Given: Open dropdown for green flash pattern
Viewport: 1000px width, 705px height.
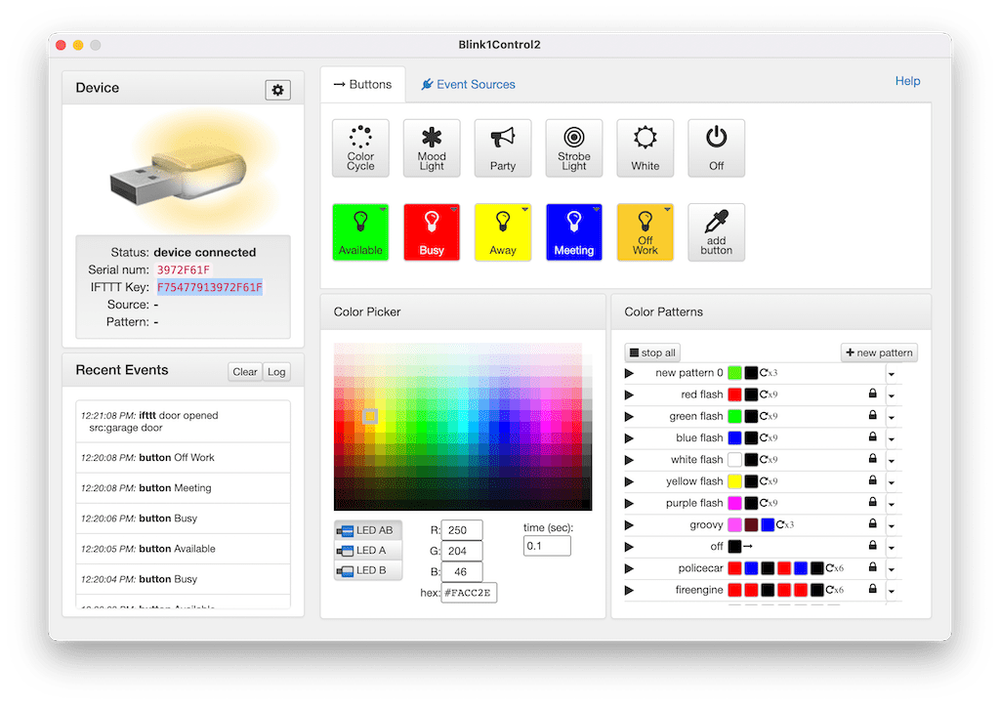Looking at the screenshot, I should [892, 418].
